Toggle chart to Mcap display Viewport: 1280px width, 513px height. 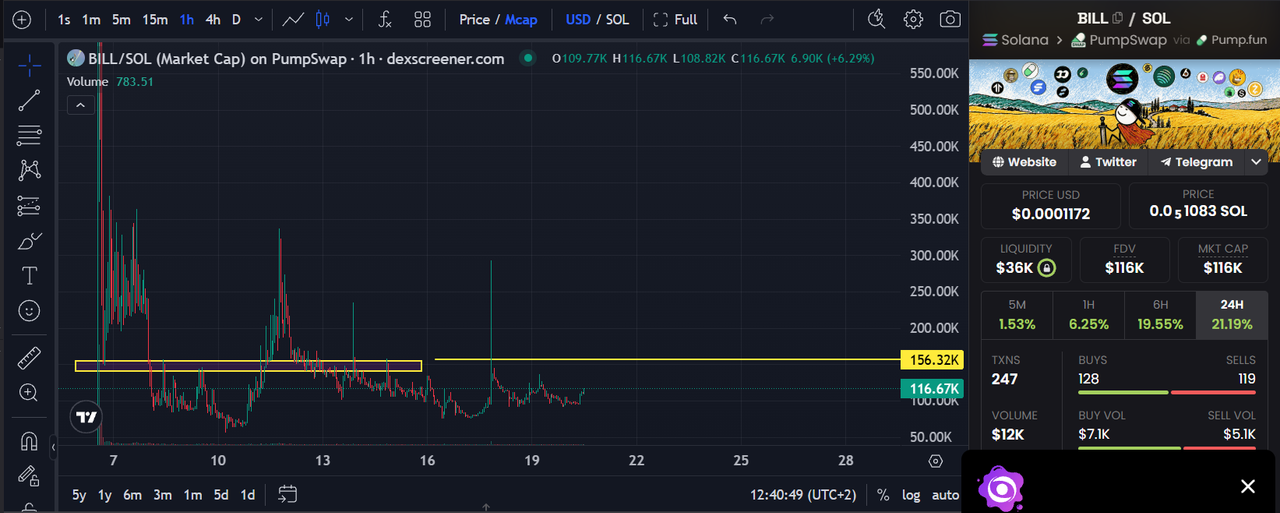pyautogui.click(x=521, y=19)
